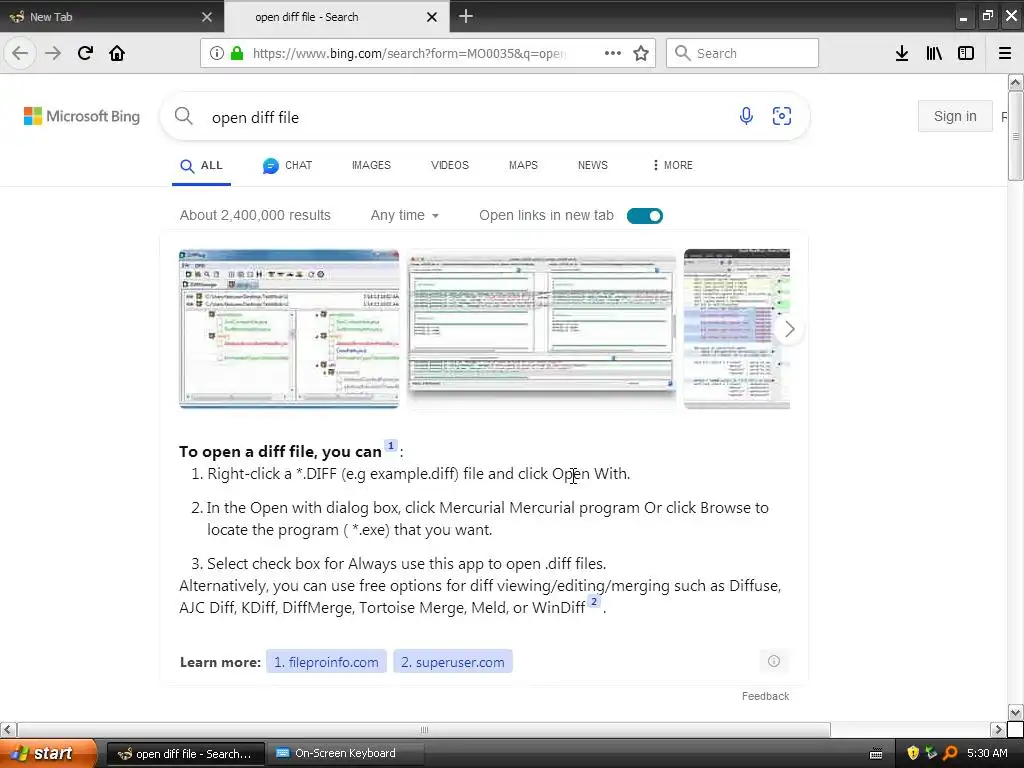Screen dimensions: 1024x768
Task: Open the third partially shown thumbnail
Action: coord(737,328)
